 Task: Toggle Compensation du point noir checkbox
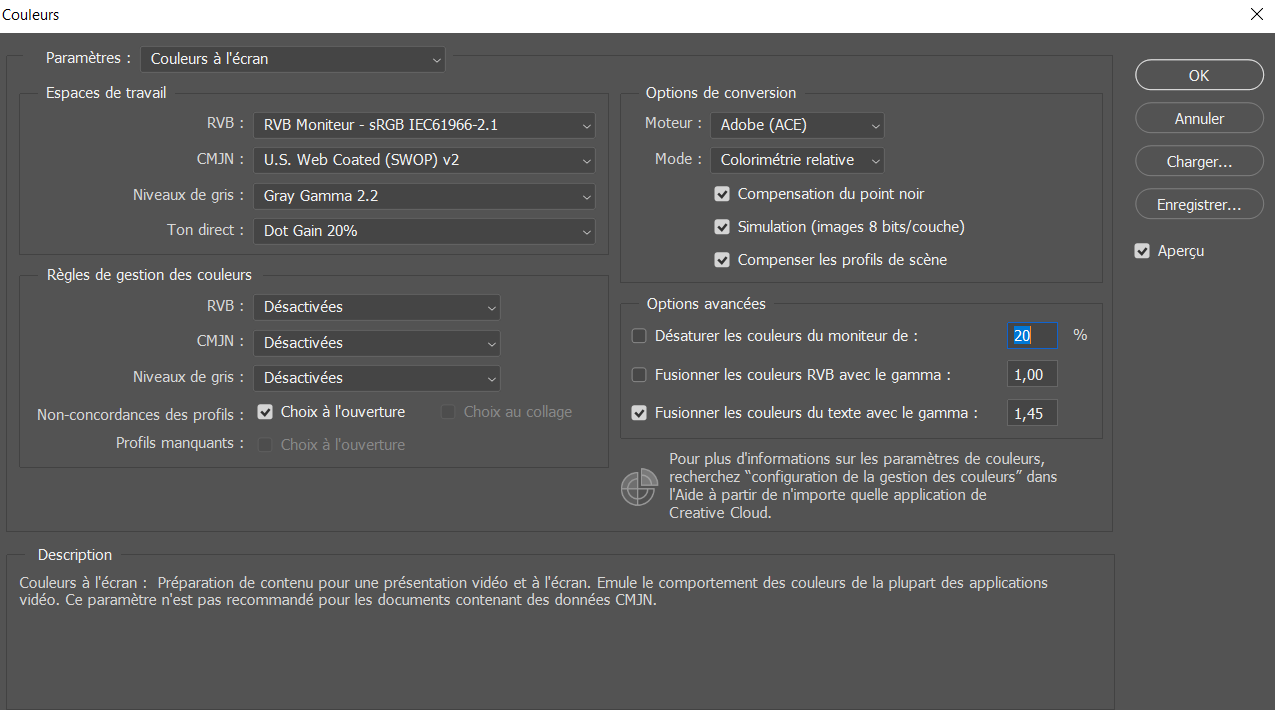[722, 194]
